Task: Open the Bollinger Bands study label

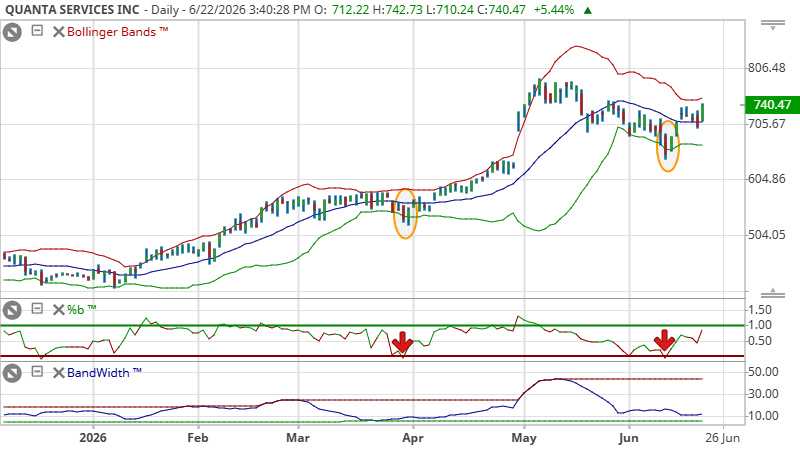Action: coord(117,32)
